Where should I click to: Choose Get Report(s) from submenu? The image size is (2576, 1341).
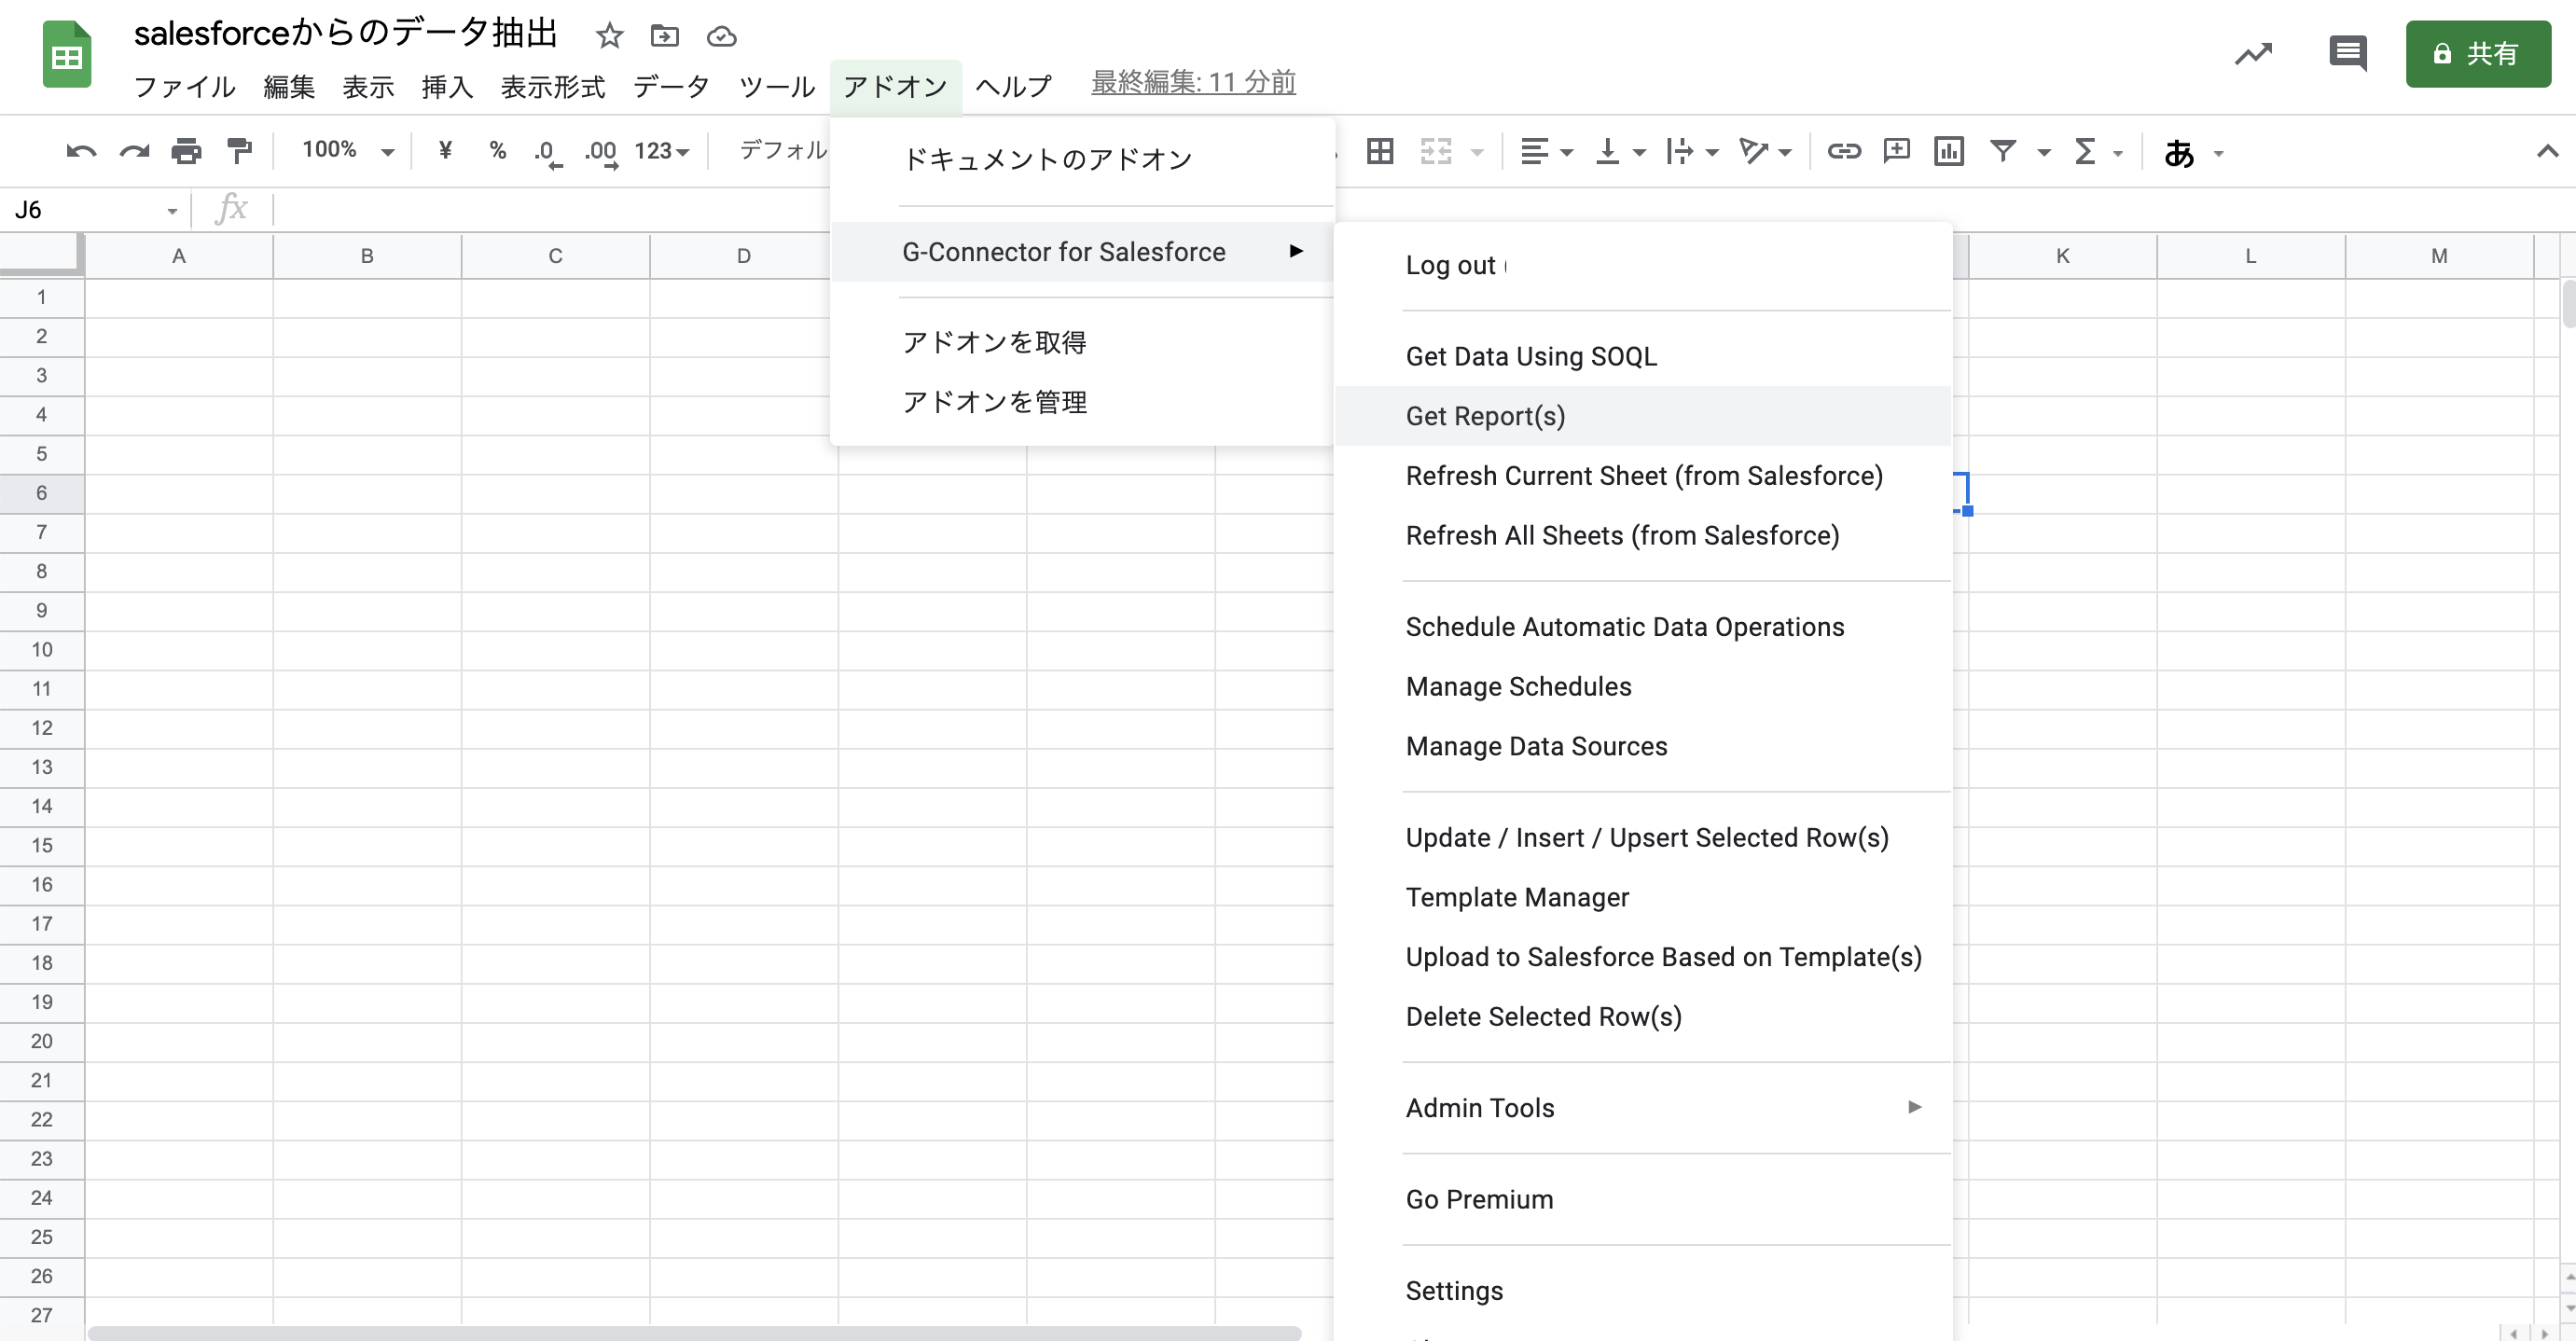pos(1485,416)
